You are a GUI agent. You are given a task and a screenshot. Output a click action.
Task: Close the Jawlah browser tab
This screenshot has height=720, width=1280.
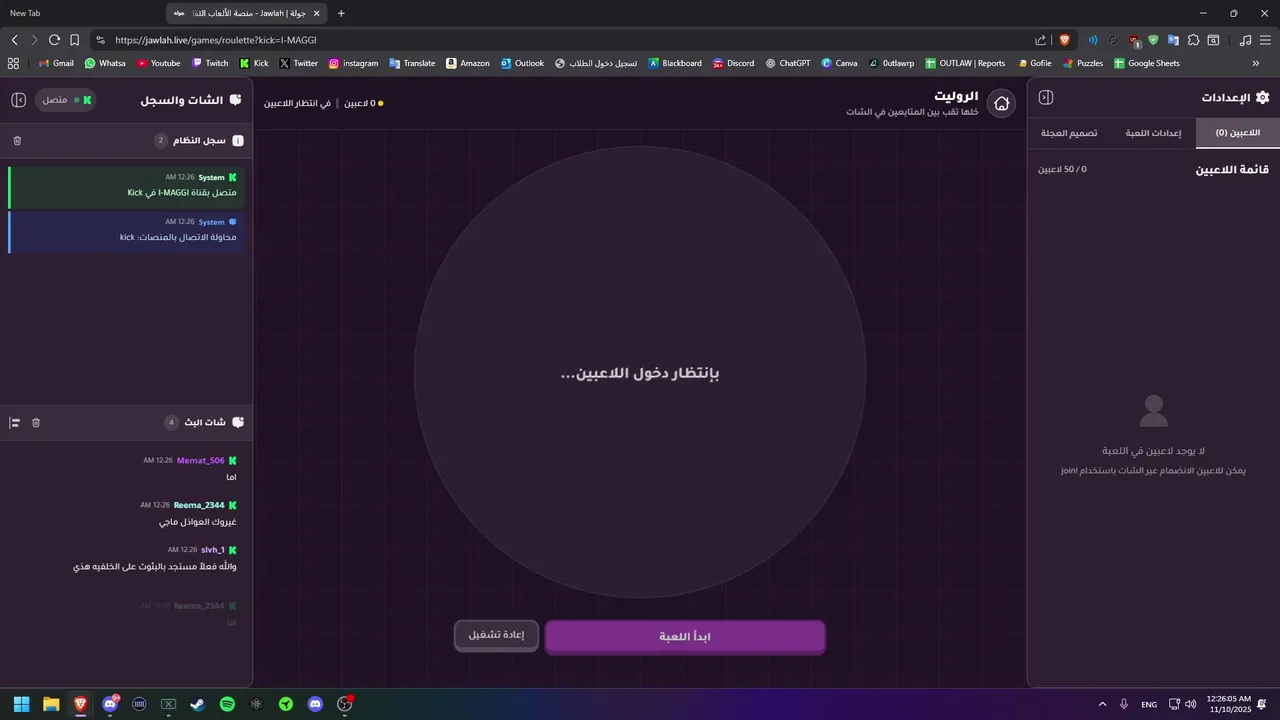click(317, 13)
